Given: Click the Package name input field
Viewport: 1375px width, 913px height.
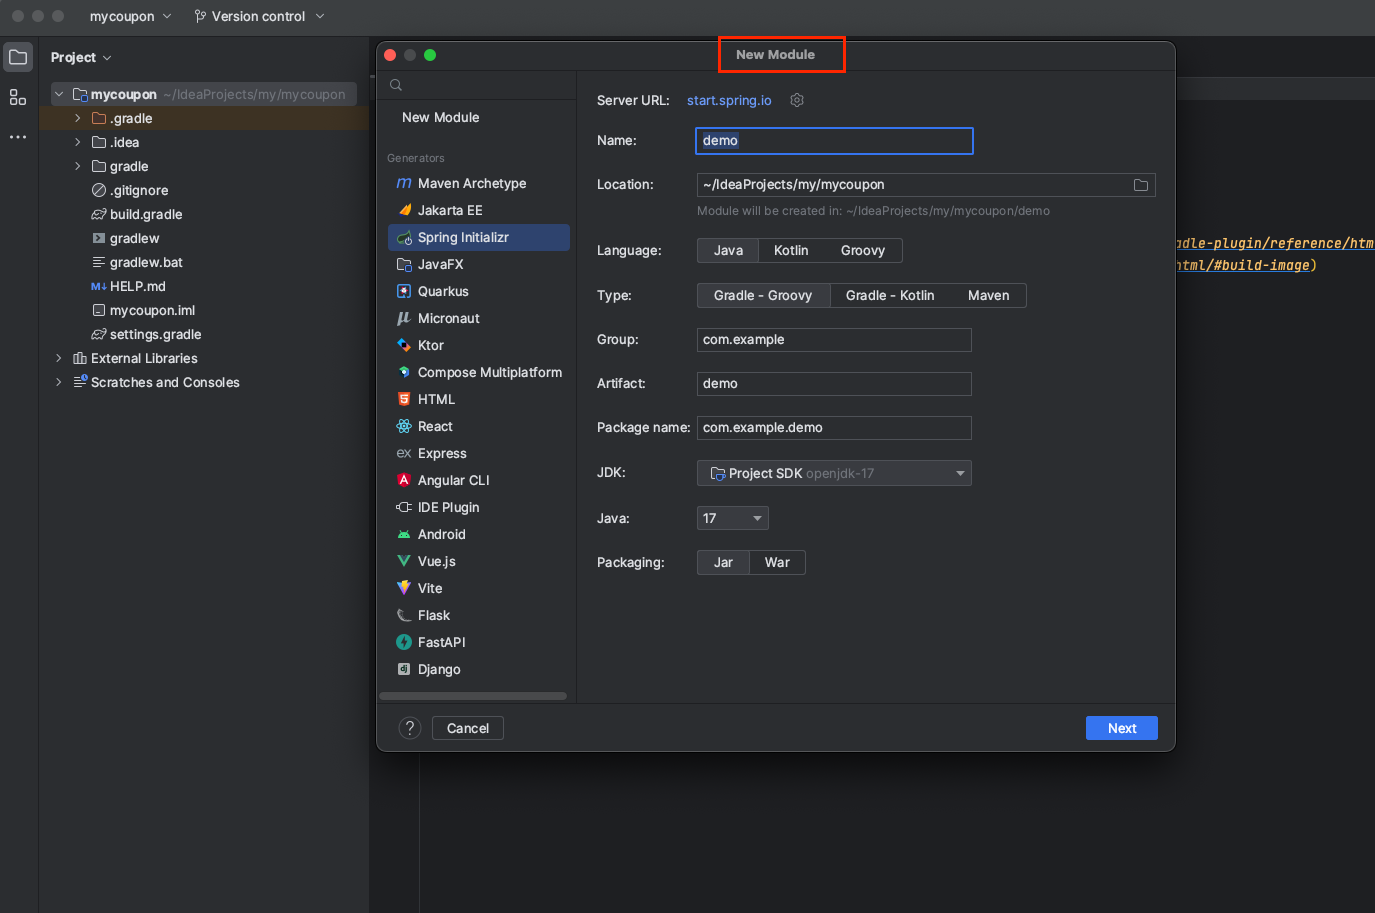Looking at the screenshot, I should point(834,428).
